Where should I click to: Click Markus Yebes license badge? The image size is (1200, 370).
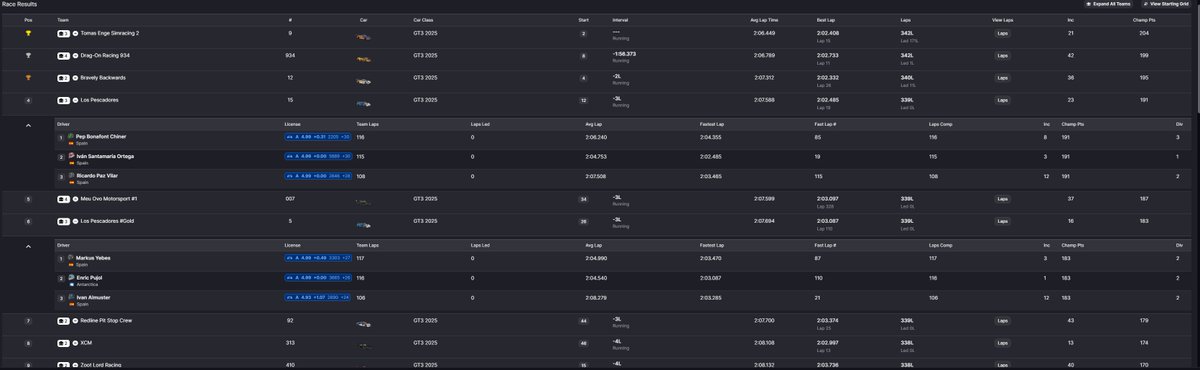318,258
